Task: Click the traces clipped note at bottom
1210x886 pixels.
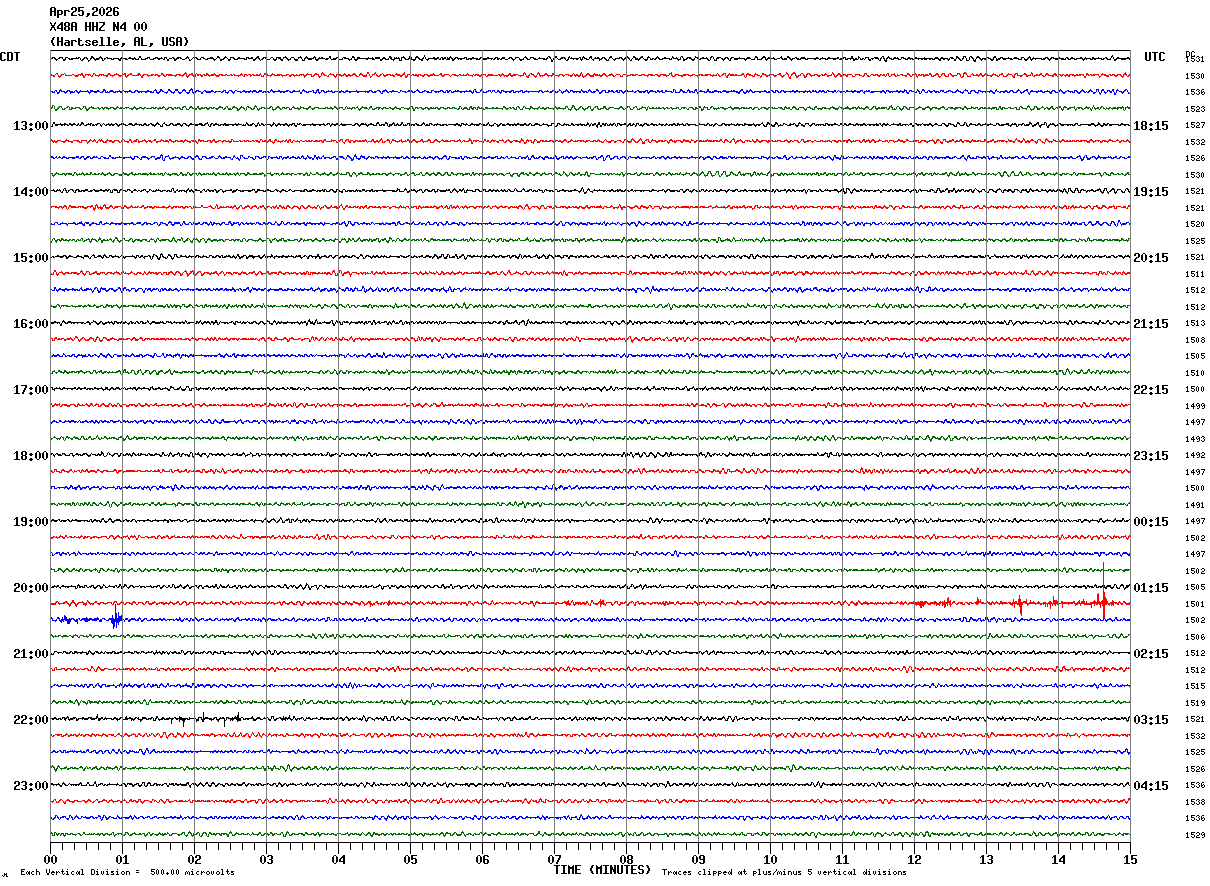Action: 784,873
